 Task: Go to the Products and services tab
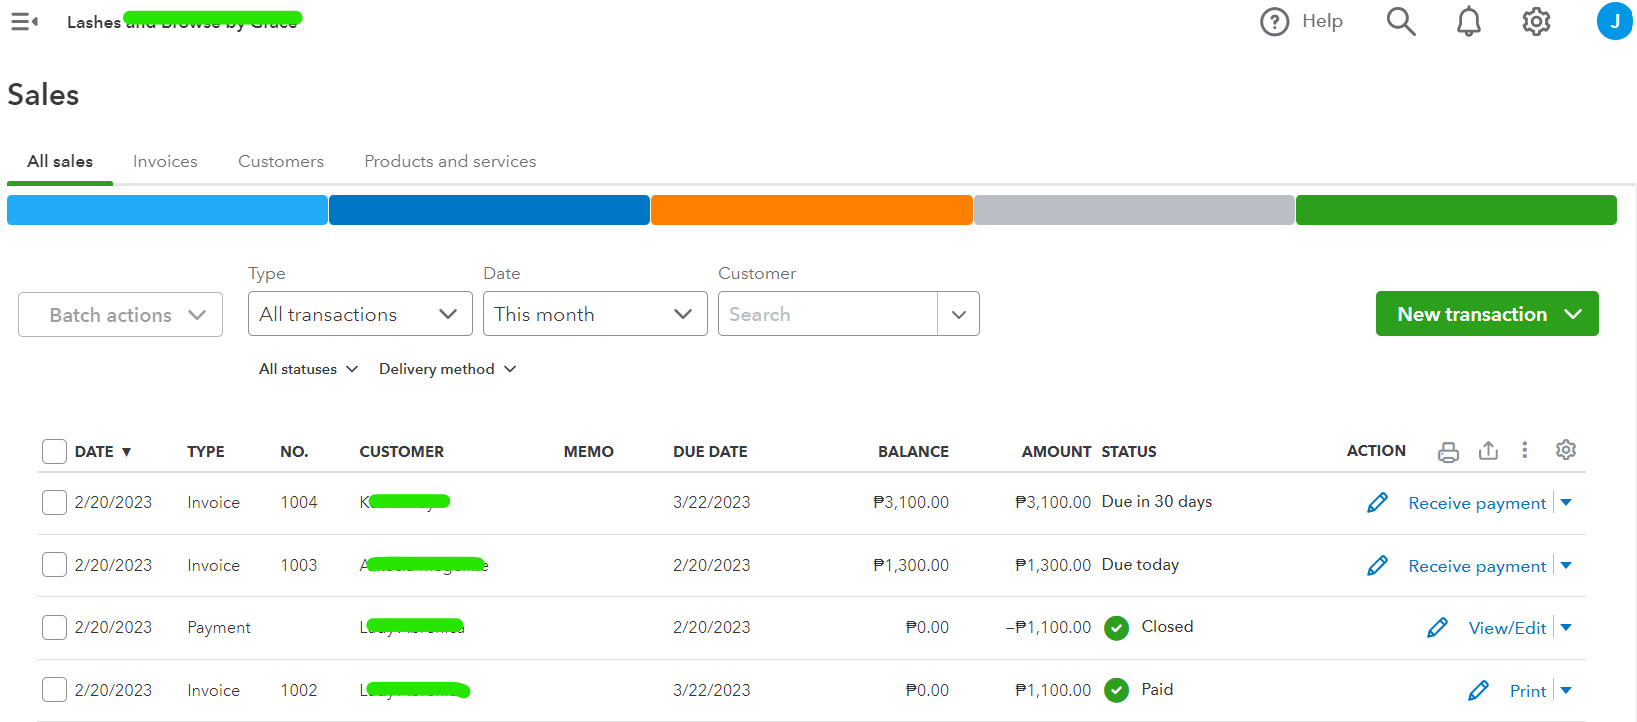[450, 161]
